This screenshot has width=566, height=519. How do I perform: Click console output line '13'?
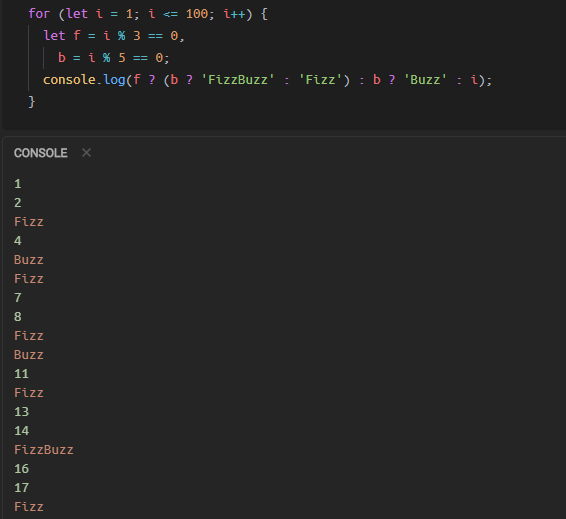coord(21,412)
